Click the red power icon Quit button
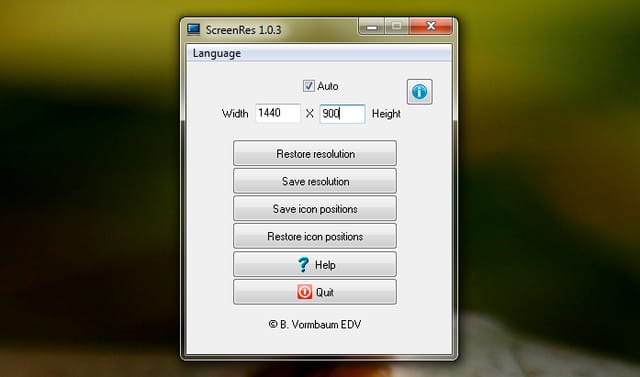Viewport: 640px width, 377px height. 315,292
